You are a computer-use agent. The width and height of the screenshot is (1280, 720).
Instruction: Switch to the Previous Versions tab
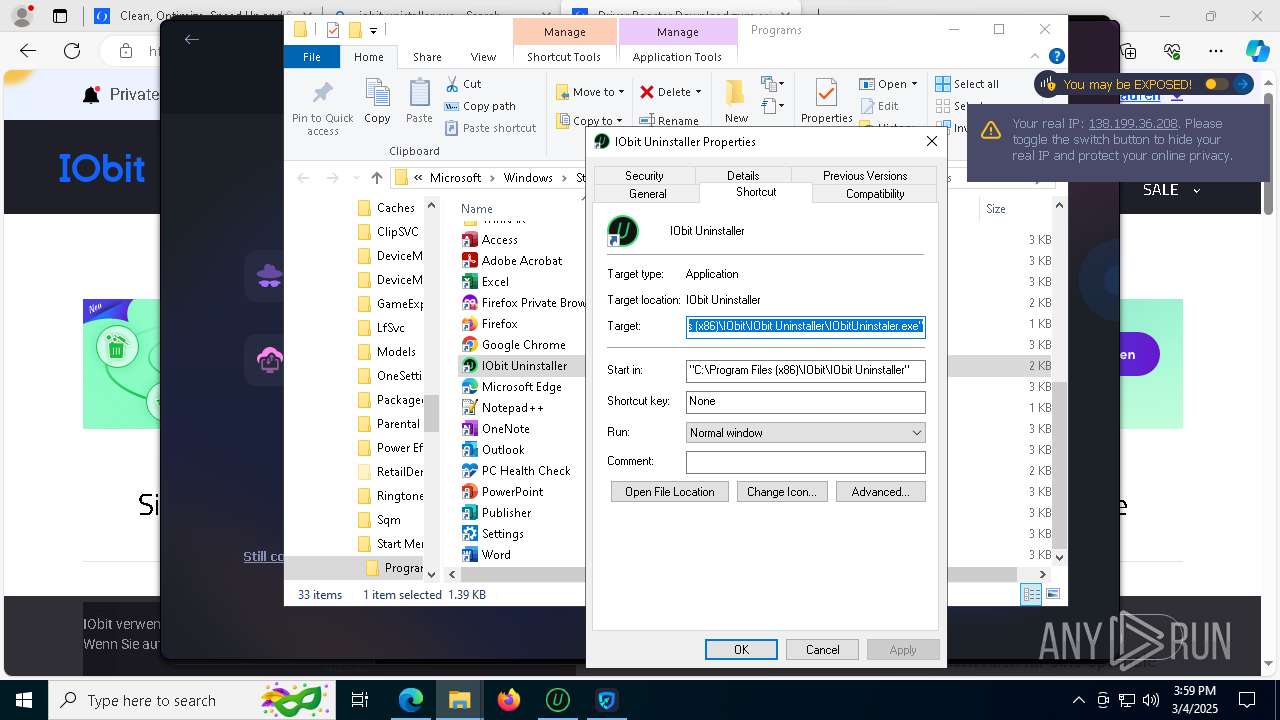865,175
